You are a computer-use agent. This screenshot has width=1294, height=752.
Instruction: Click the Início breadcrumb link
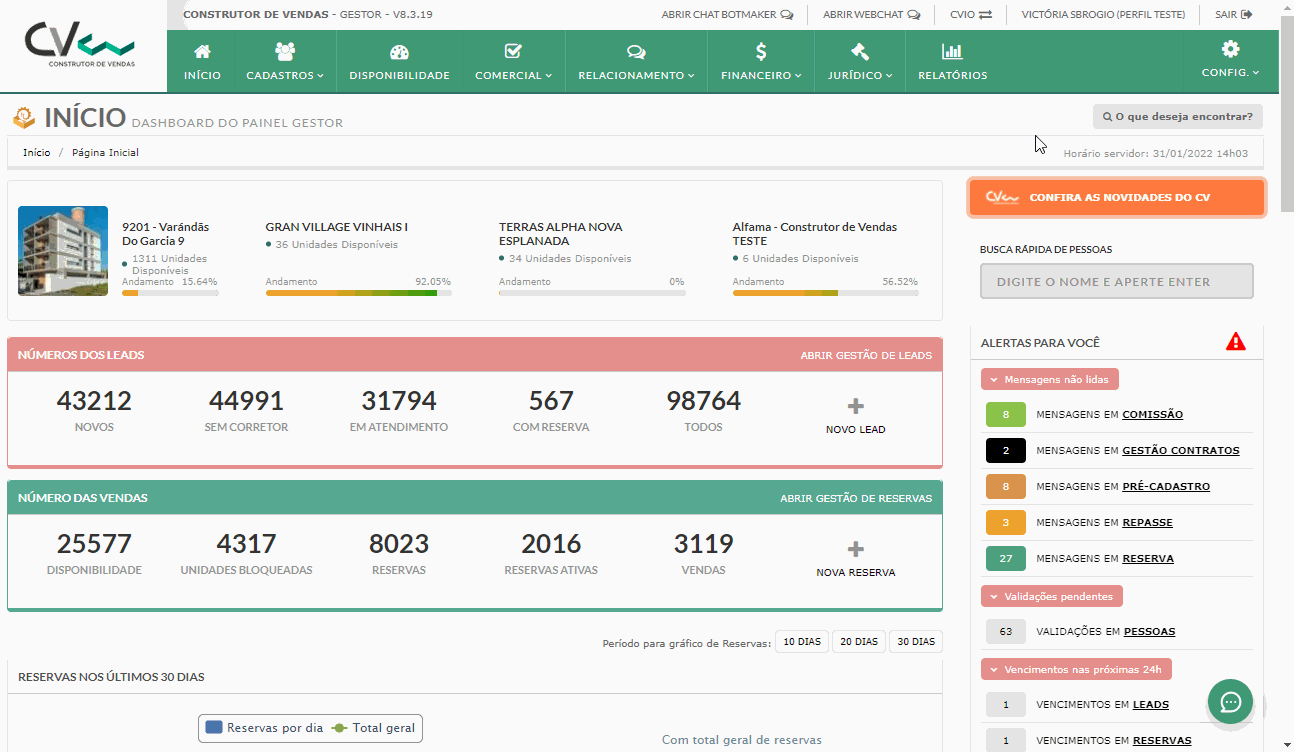36,153
